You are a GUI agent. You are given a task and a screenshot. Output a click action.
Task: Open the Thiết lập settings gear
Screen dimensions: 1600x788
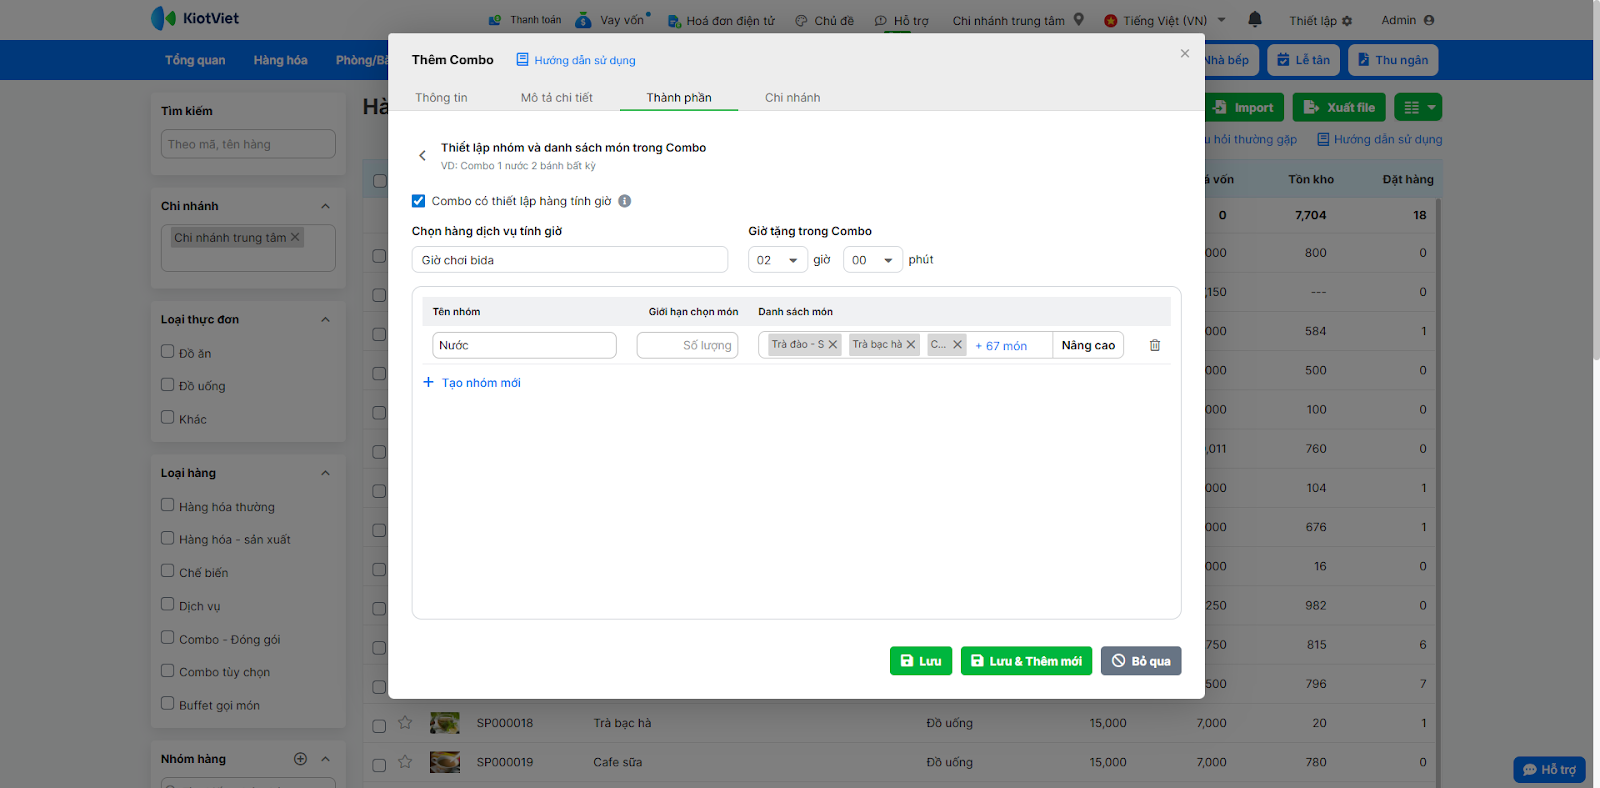(1347, 21)
